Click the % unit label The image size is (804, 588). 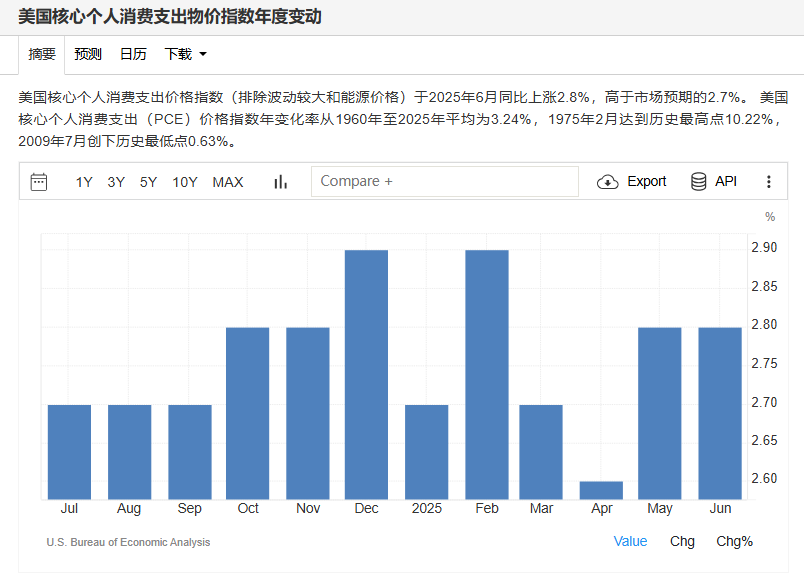(770, 217)
